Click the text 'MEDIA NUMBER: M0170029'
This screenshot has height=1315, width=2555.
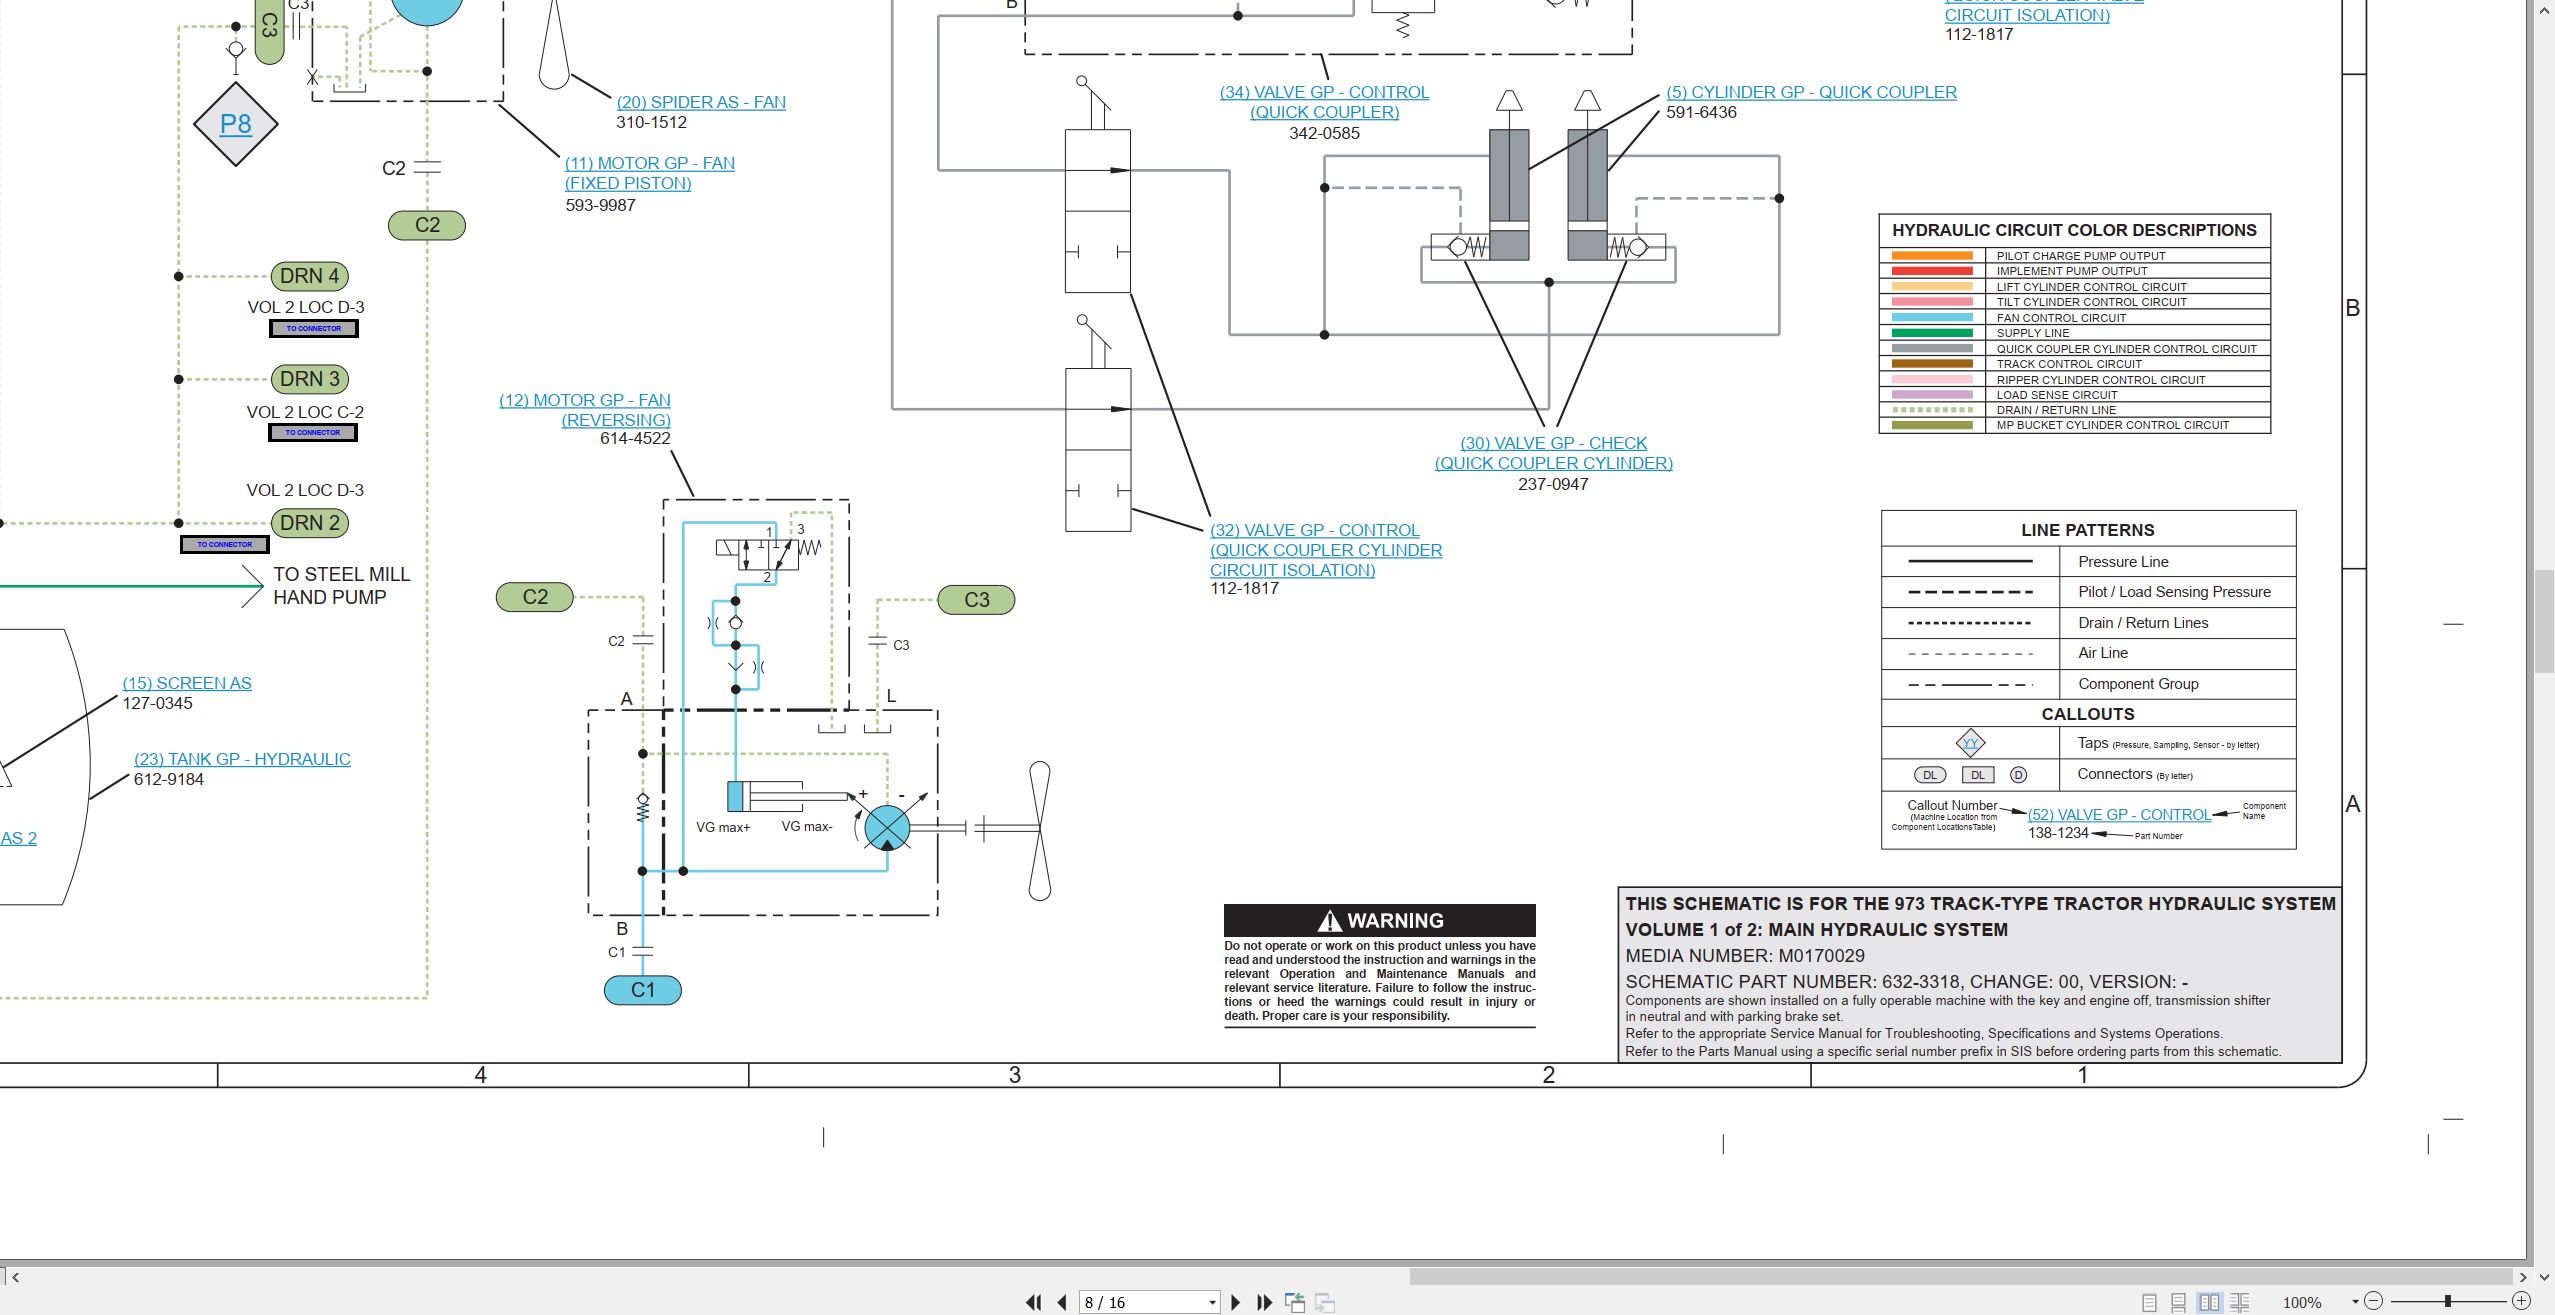(1745, 956)
